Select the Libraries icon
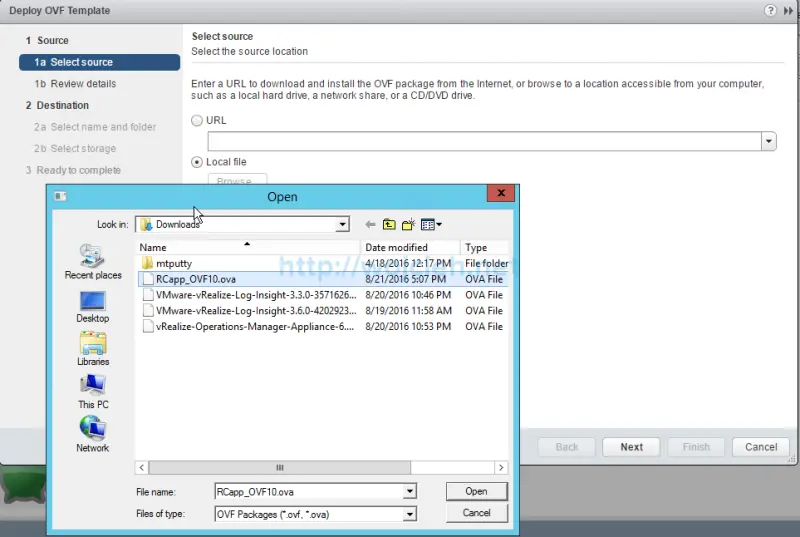This screenshot has width=800, height=537. click(93, 345)
